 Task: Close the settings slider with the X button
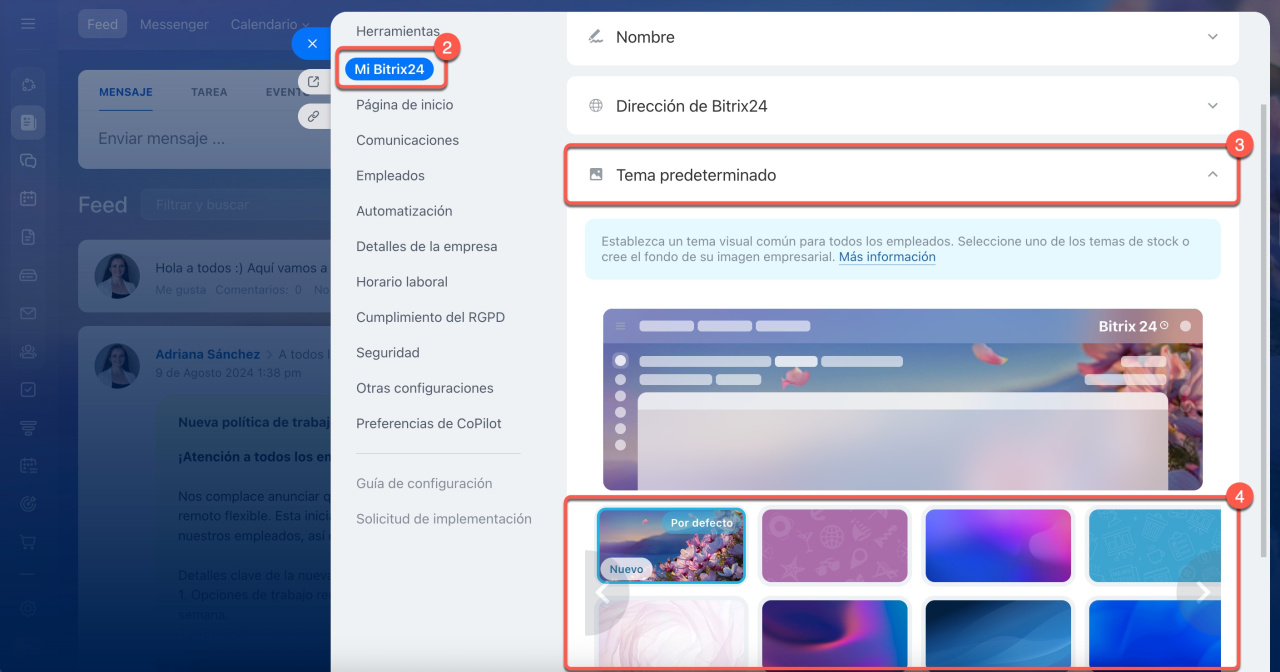312,44
